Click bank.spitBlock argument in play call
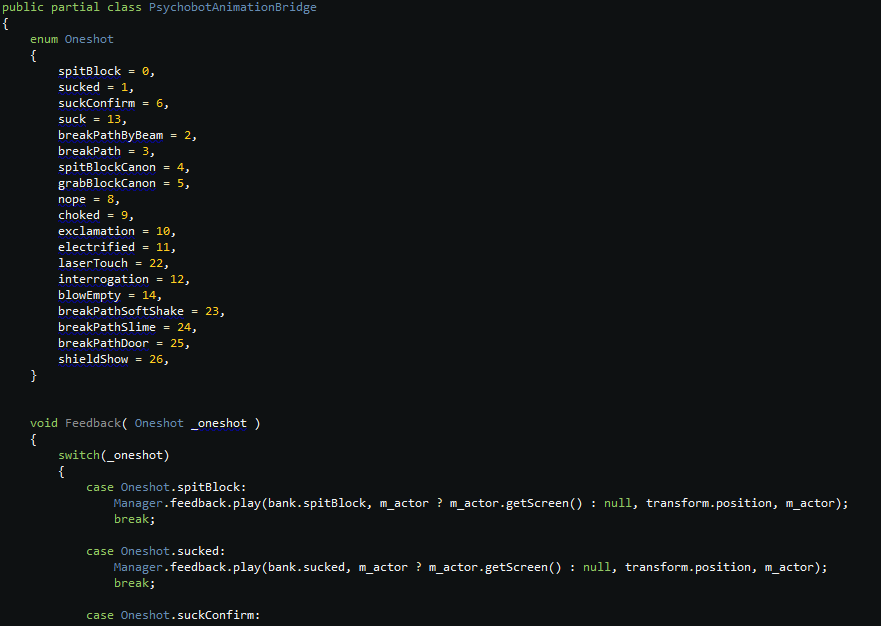Screen dimensions: 881x626 click(317, 503)
